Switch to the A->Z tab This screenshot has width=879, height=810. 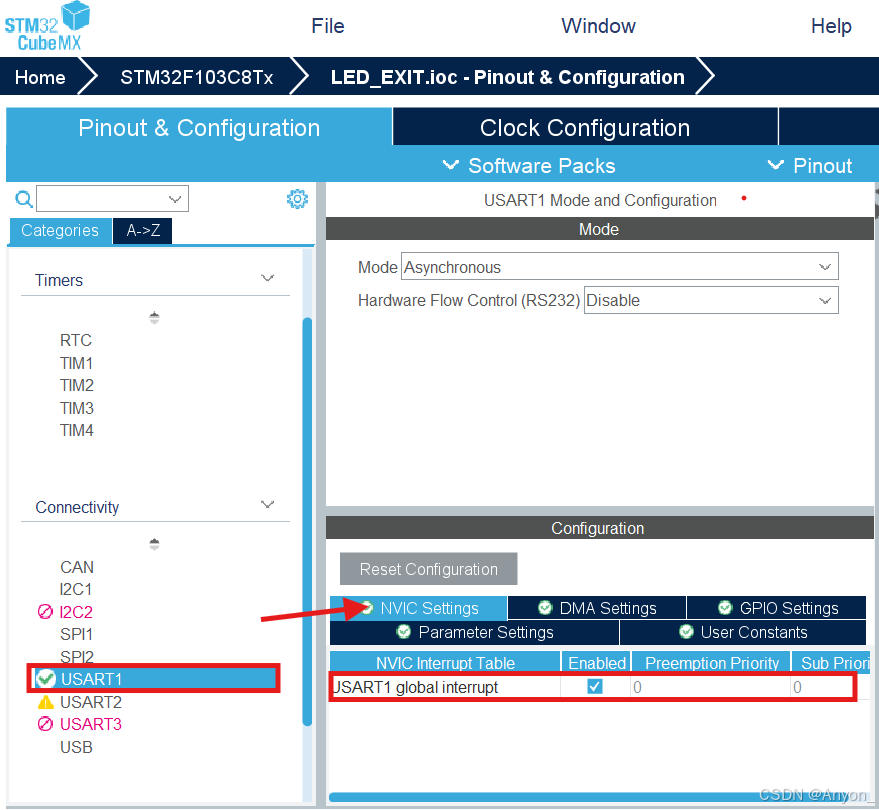pyautogui.click(x=142, y=230)
